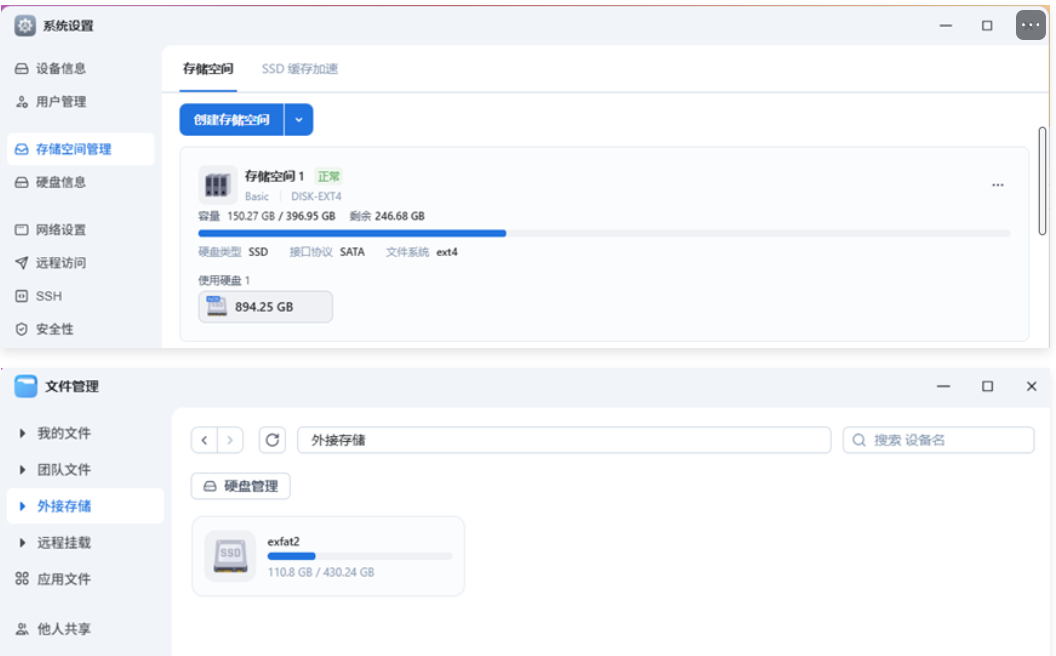Click the 用户管理 person icon
This screenshot has width=1056, height=656.
click(x=22, y=102)
